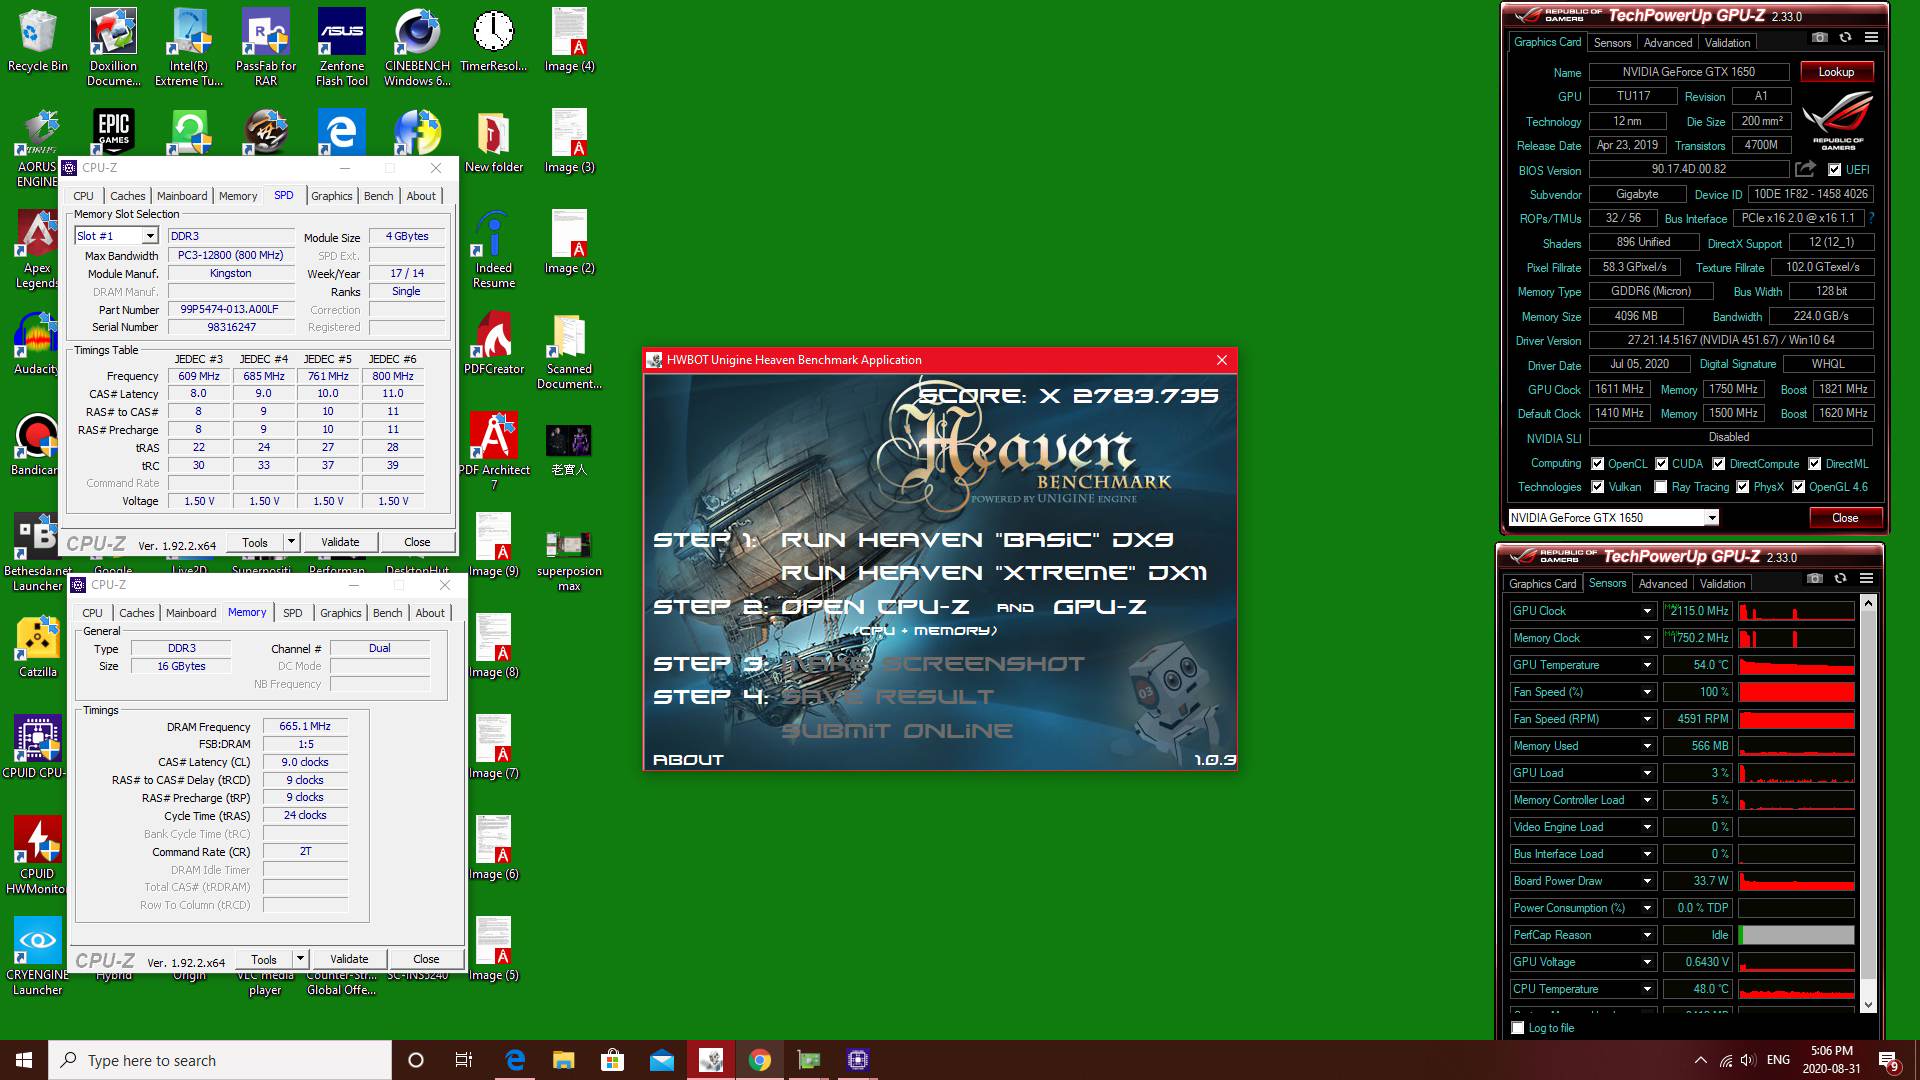Toggle the DirectML checkbox

point(1814,464)
